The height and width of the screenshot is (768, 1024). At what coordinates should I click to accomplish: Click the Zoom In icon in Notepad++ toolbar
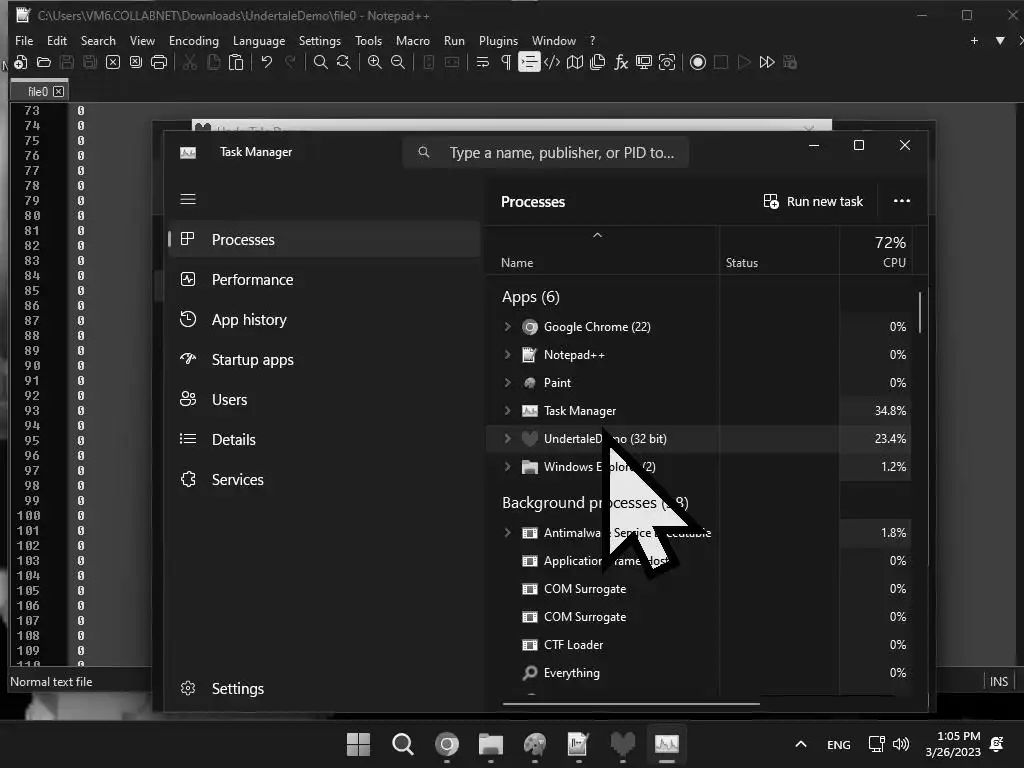[x=375, y=62]
